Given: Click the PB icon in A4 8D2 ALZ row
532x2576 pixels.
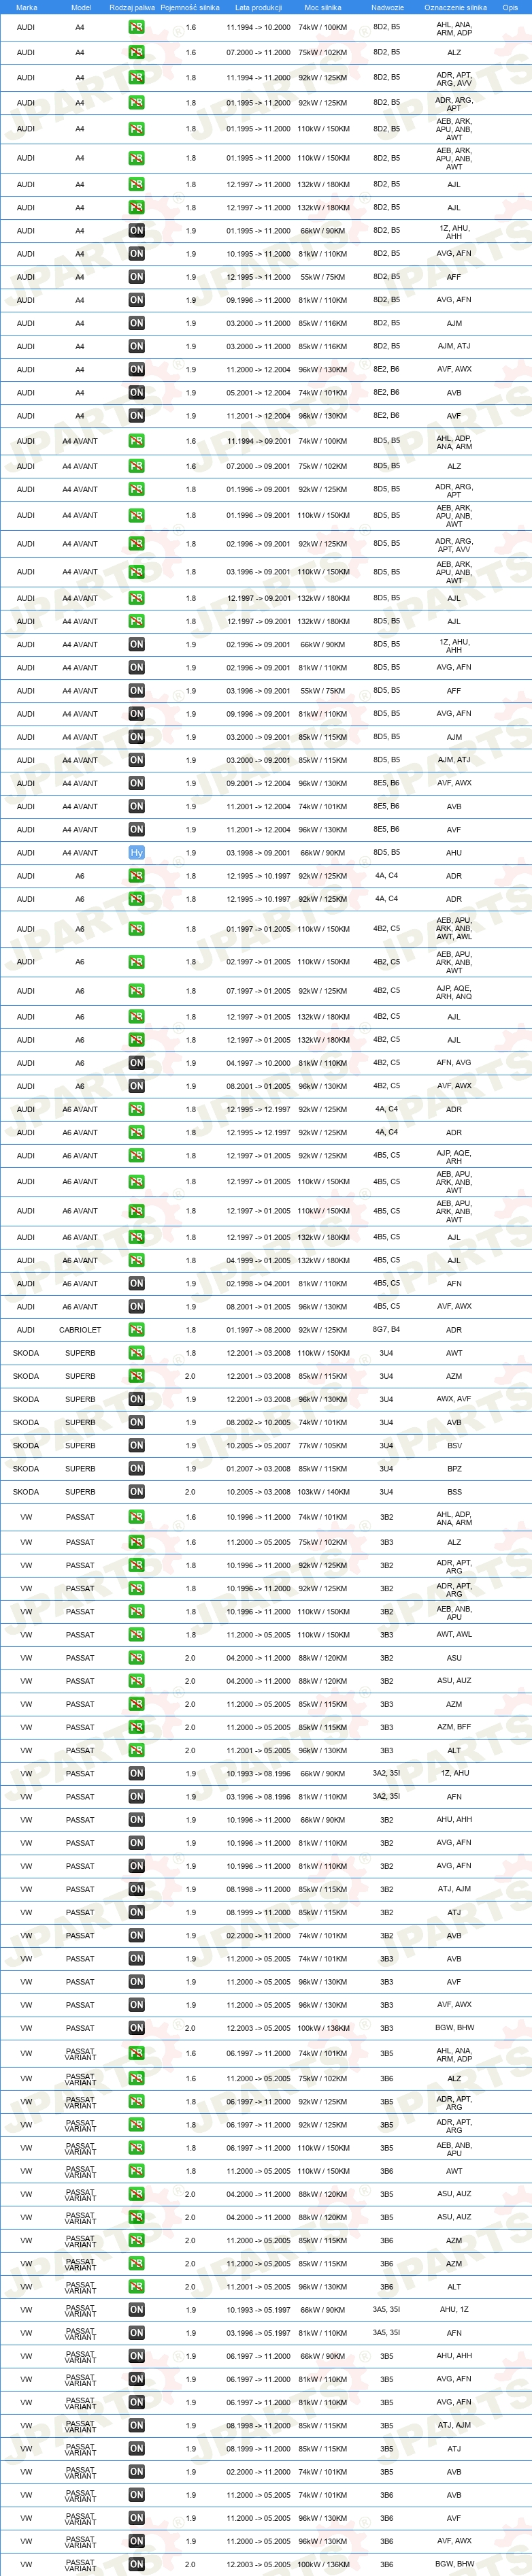Looking at the screenshot, I should (137, 52).
